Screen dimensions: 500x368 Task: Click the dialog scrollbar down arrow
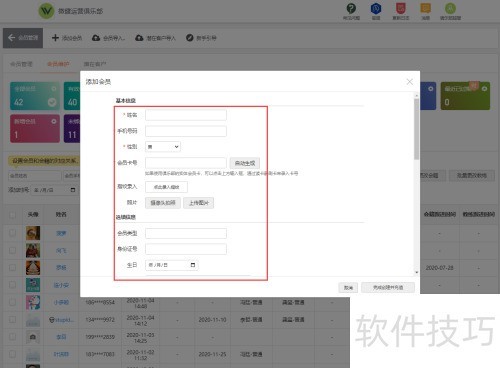(x=416, y=272)
